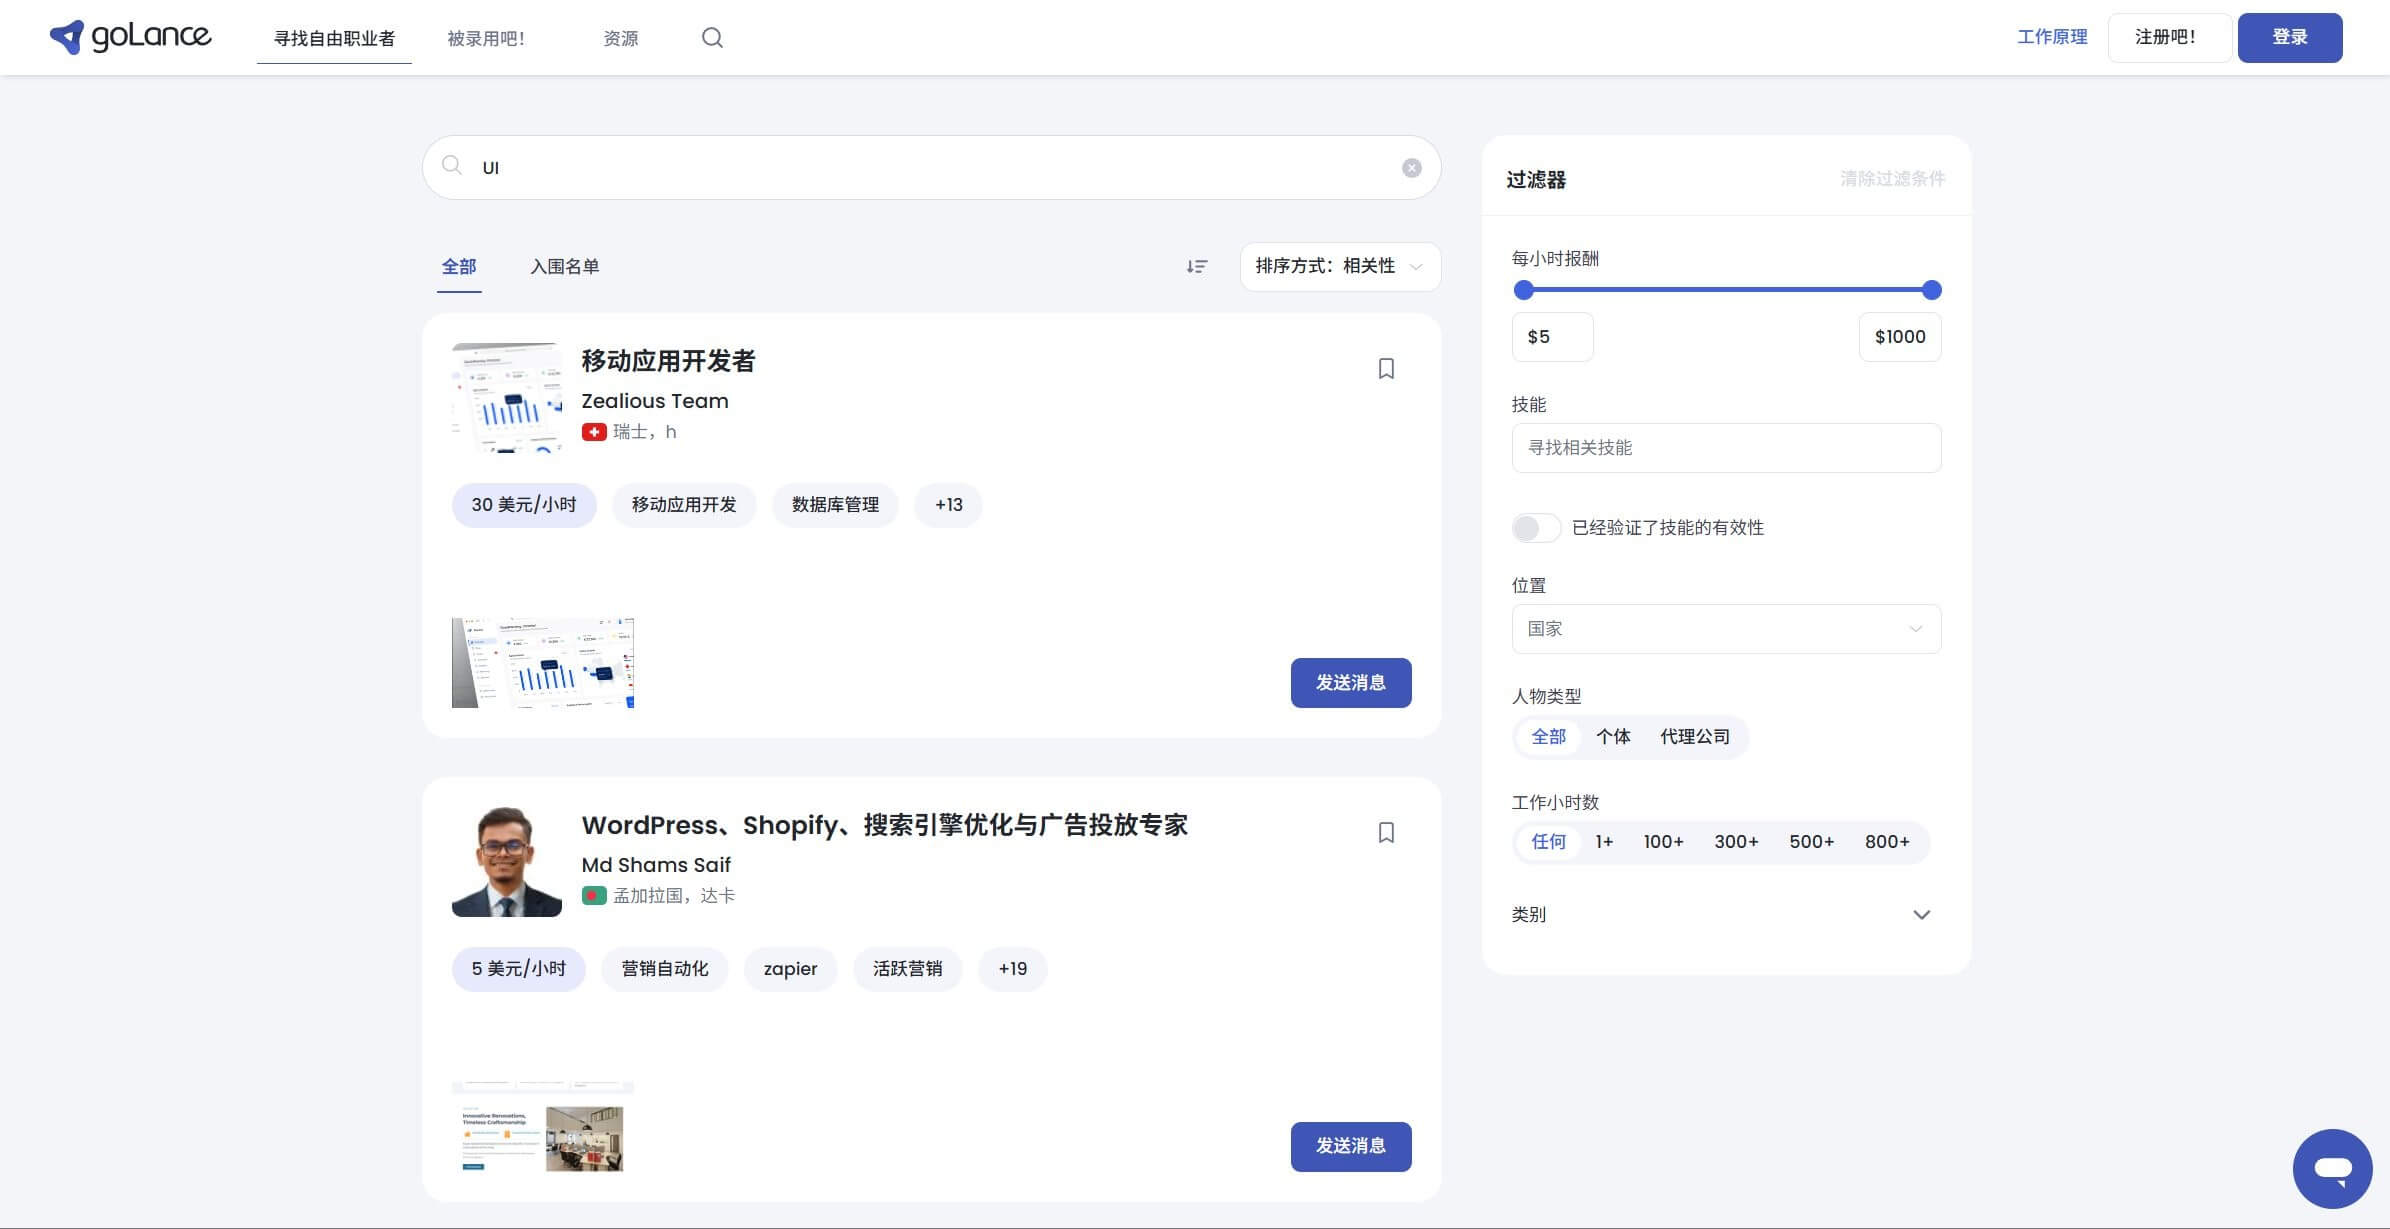Click the 数据库管理 skill tag
Viewport: 2390px width, 1229px height.
pos(835,505)
